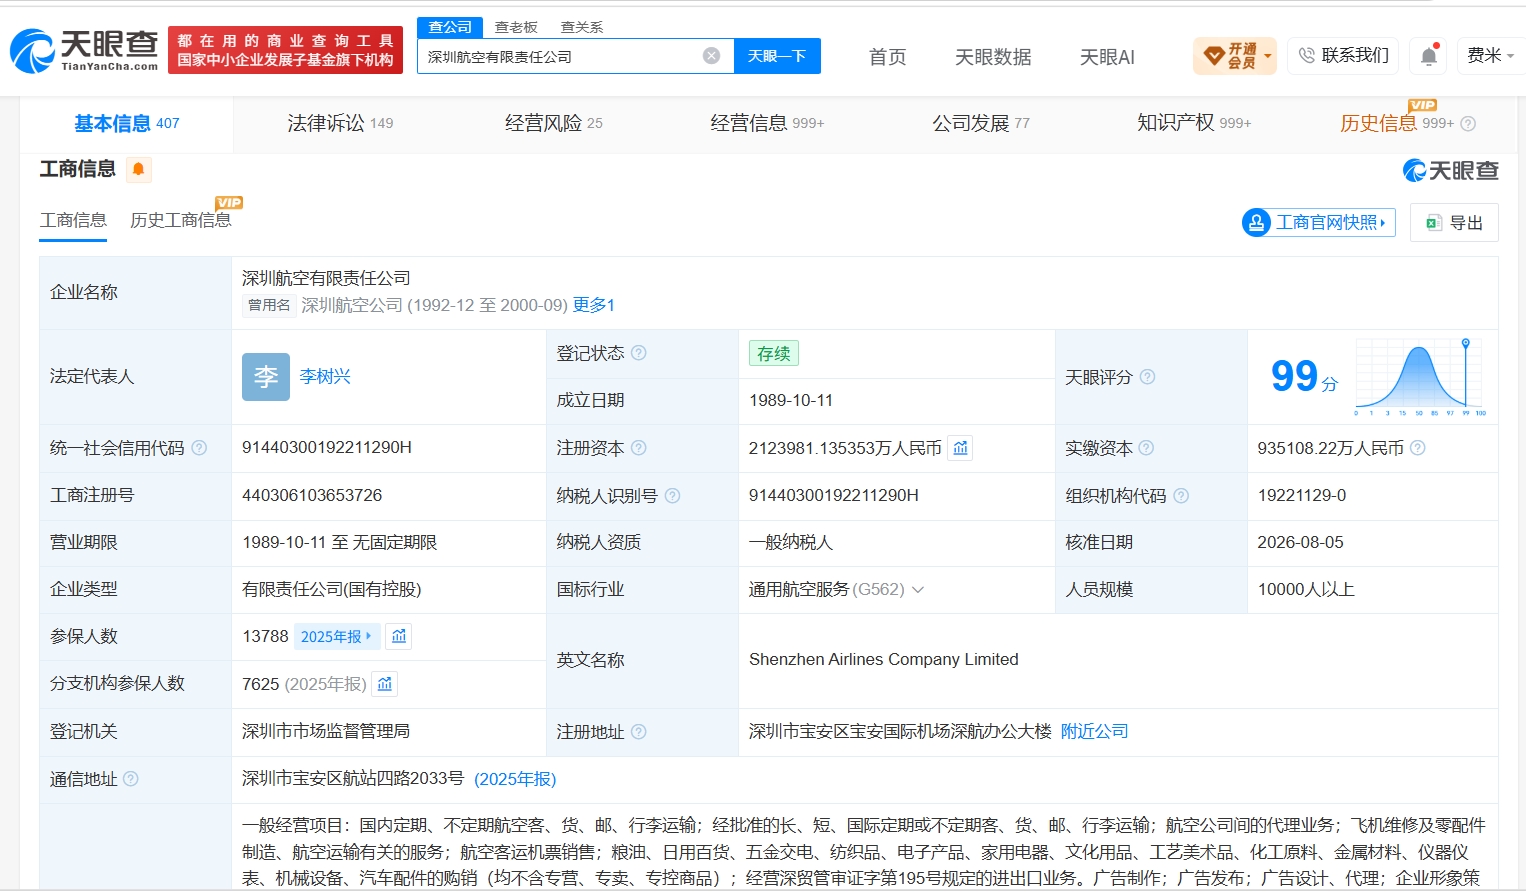Expand the 通用航空服务 industry dropdown
Screen dimensions: 1526x892
918,589
